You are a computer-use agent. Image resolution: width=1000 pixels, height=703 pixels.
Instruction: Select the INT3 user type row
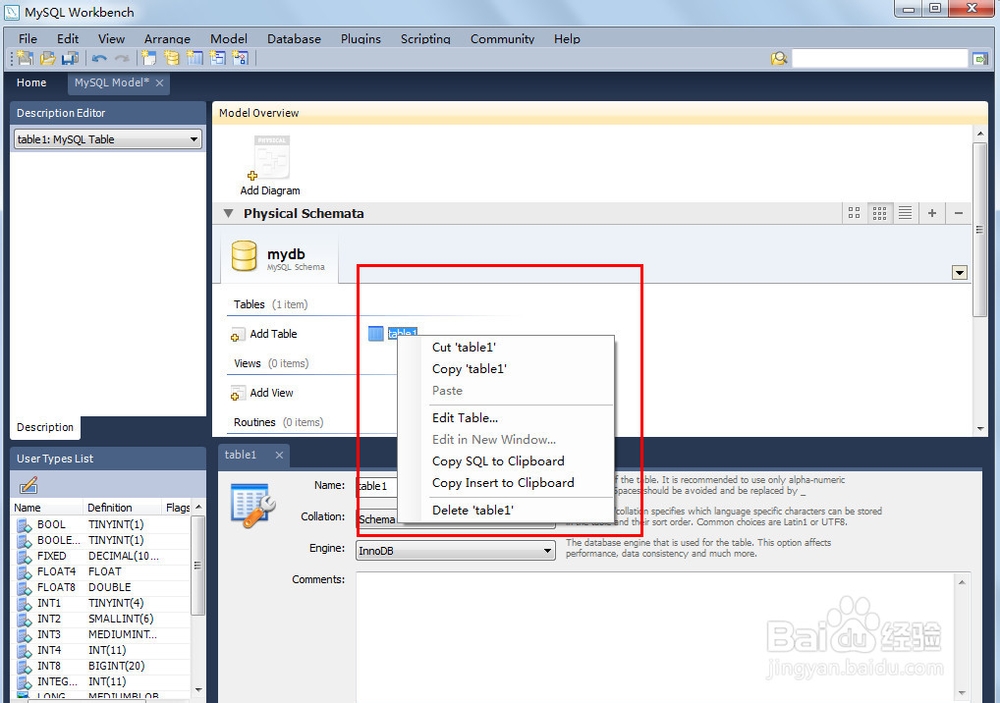[x=102, y=634]
